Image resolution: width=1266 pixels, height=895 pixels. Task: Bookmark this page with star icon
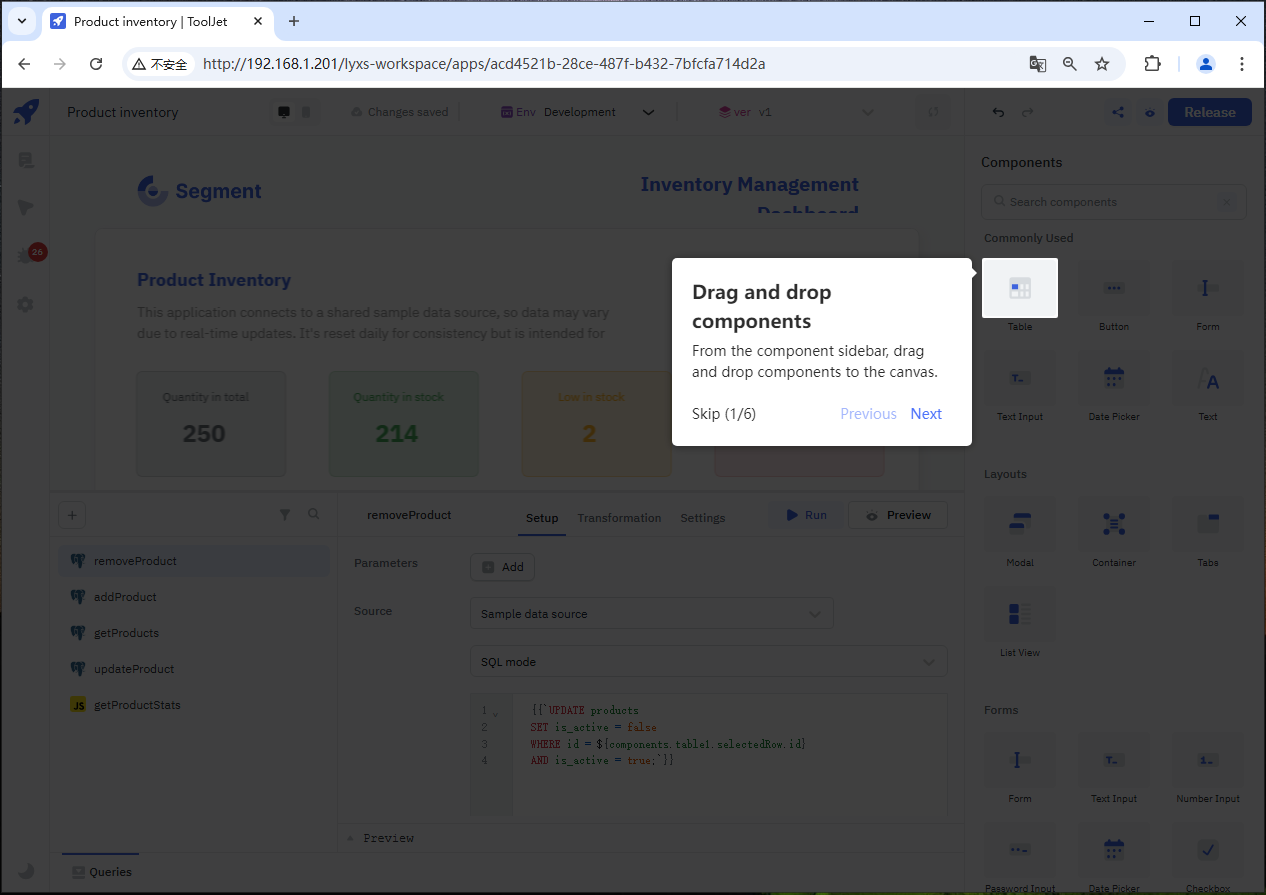[x=1102, y=64]
